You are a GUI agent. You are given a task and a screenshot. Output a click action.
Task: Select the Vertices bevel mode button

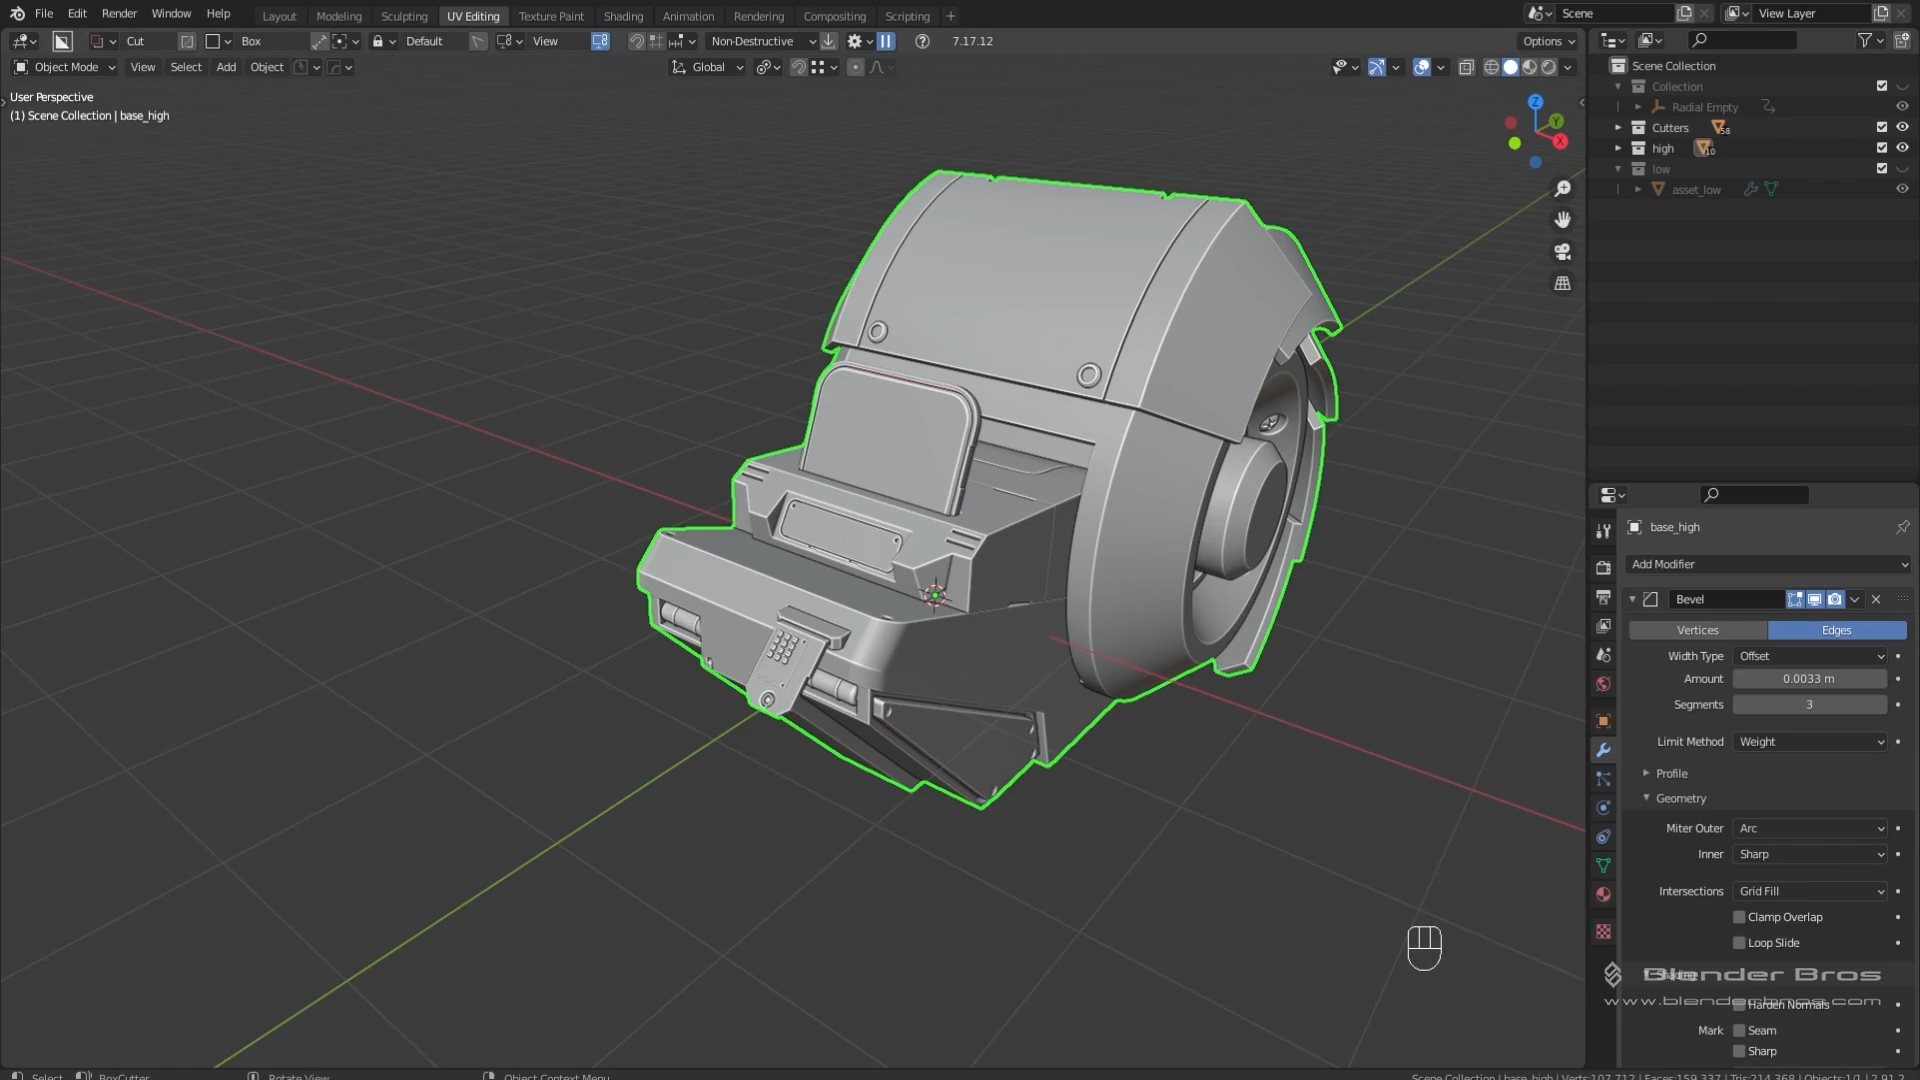click(x=1697, y=630)
